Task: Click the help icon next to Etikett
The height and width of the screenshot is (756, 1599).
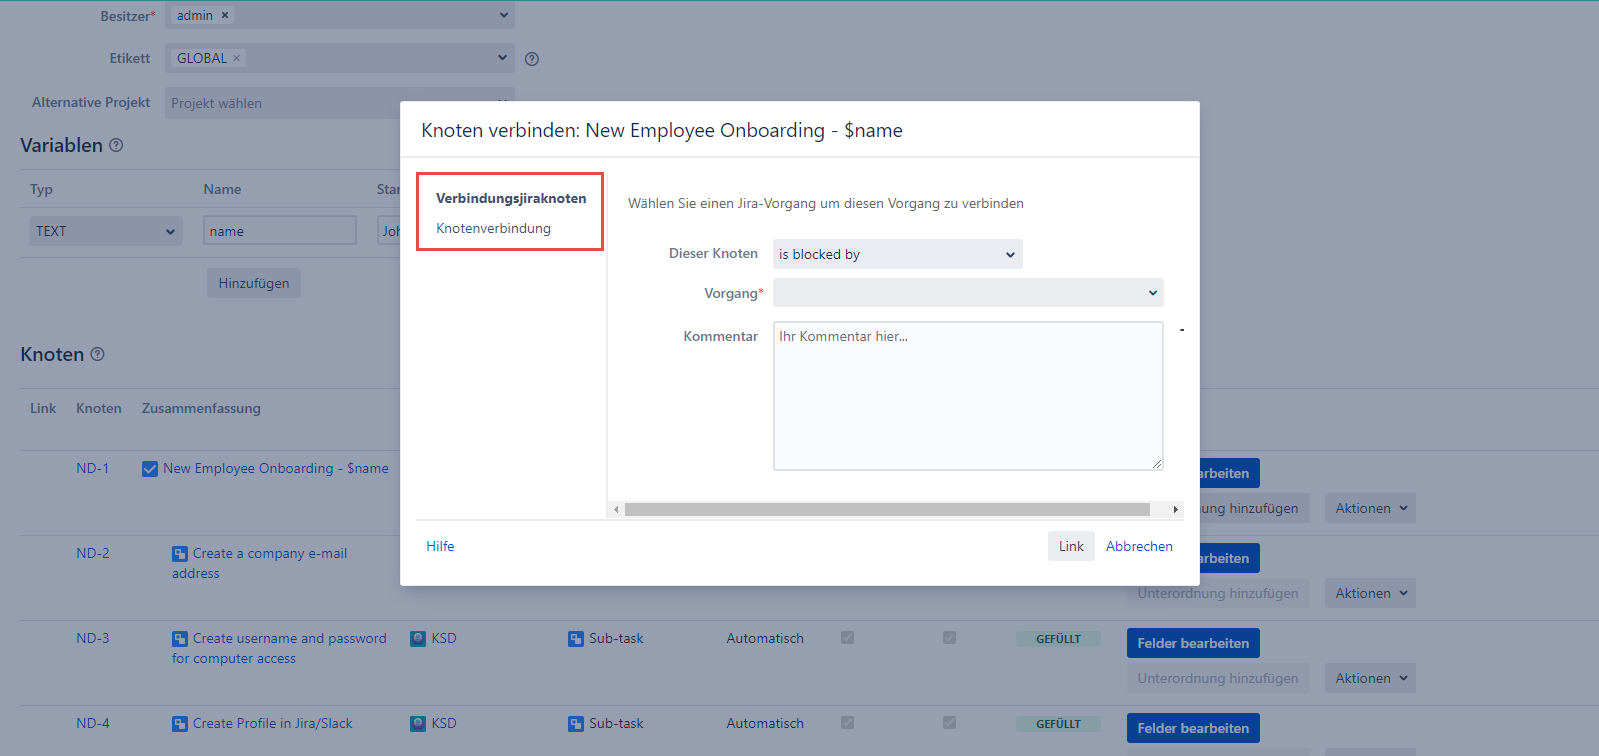Action: (532, 59)
